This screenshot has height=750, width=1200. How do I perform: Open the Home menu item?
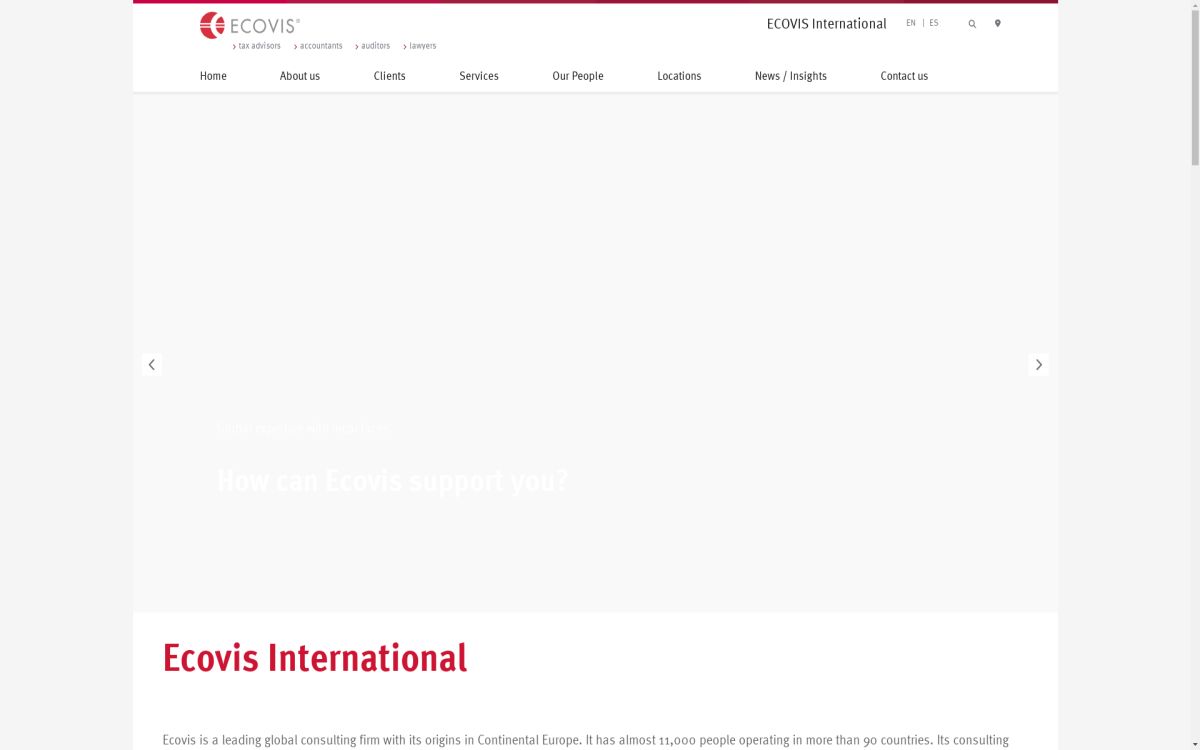coord(213,76)
